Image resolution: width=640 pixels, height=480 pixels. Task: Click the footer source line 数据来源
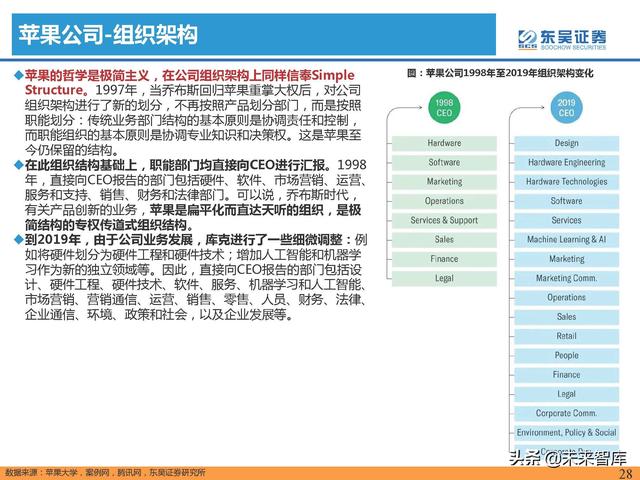click(105, 473)
